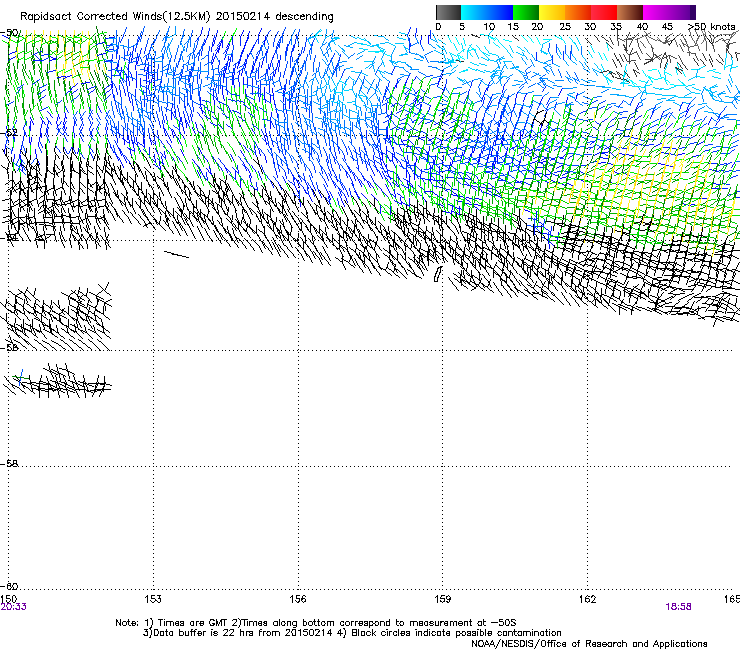
Task: Click the latitude label -52
Action: tap(9, 133)
